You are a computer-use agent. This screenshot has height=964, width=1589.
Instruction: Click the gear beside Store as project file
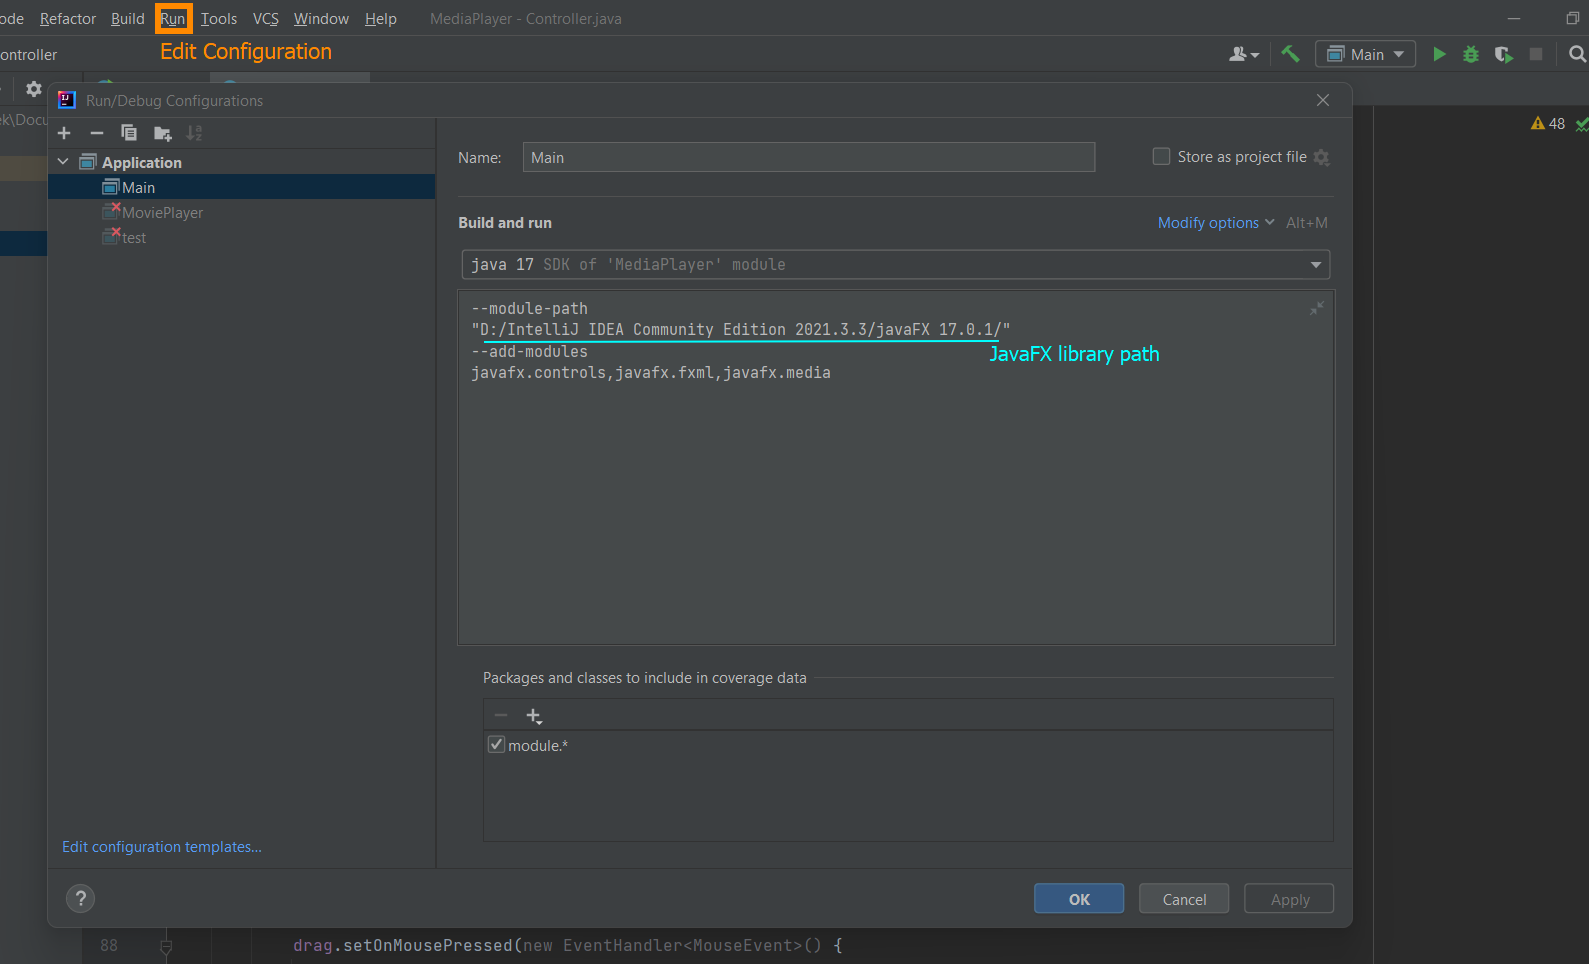click(1322, 157)
